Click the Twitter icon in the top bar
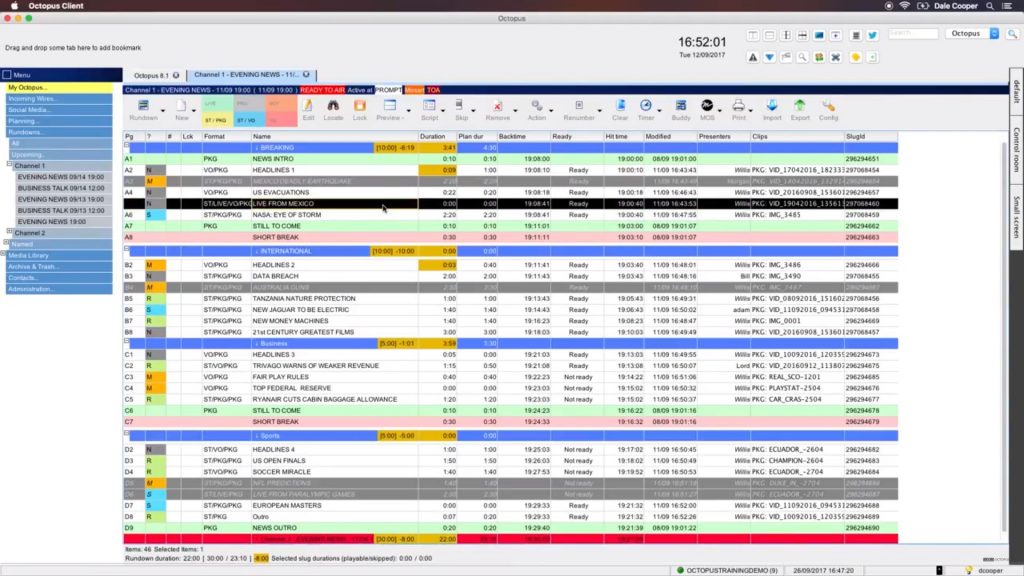 pyautogui.click(x=873, y=36)
